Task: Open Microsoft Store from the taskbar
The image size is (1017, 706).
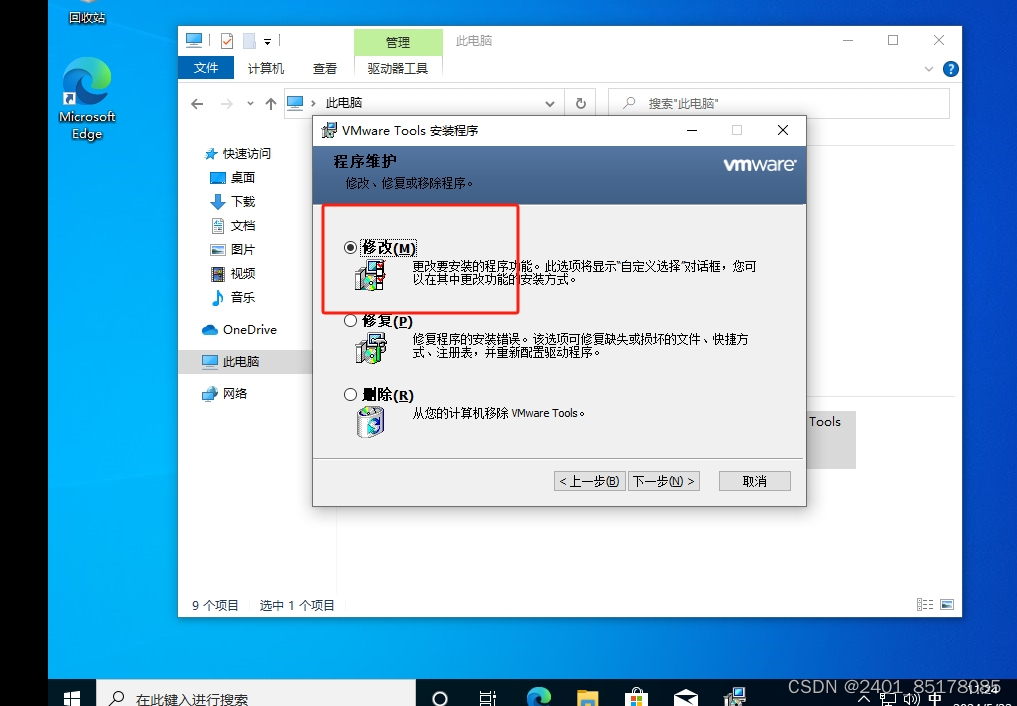Action: pyautogui.click(x=636, y=698)
